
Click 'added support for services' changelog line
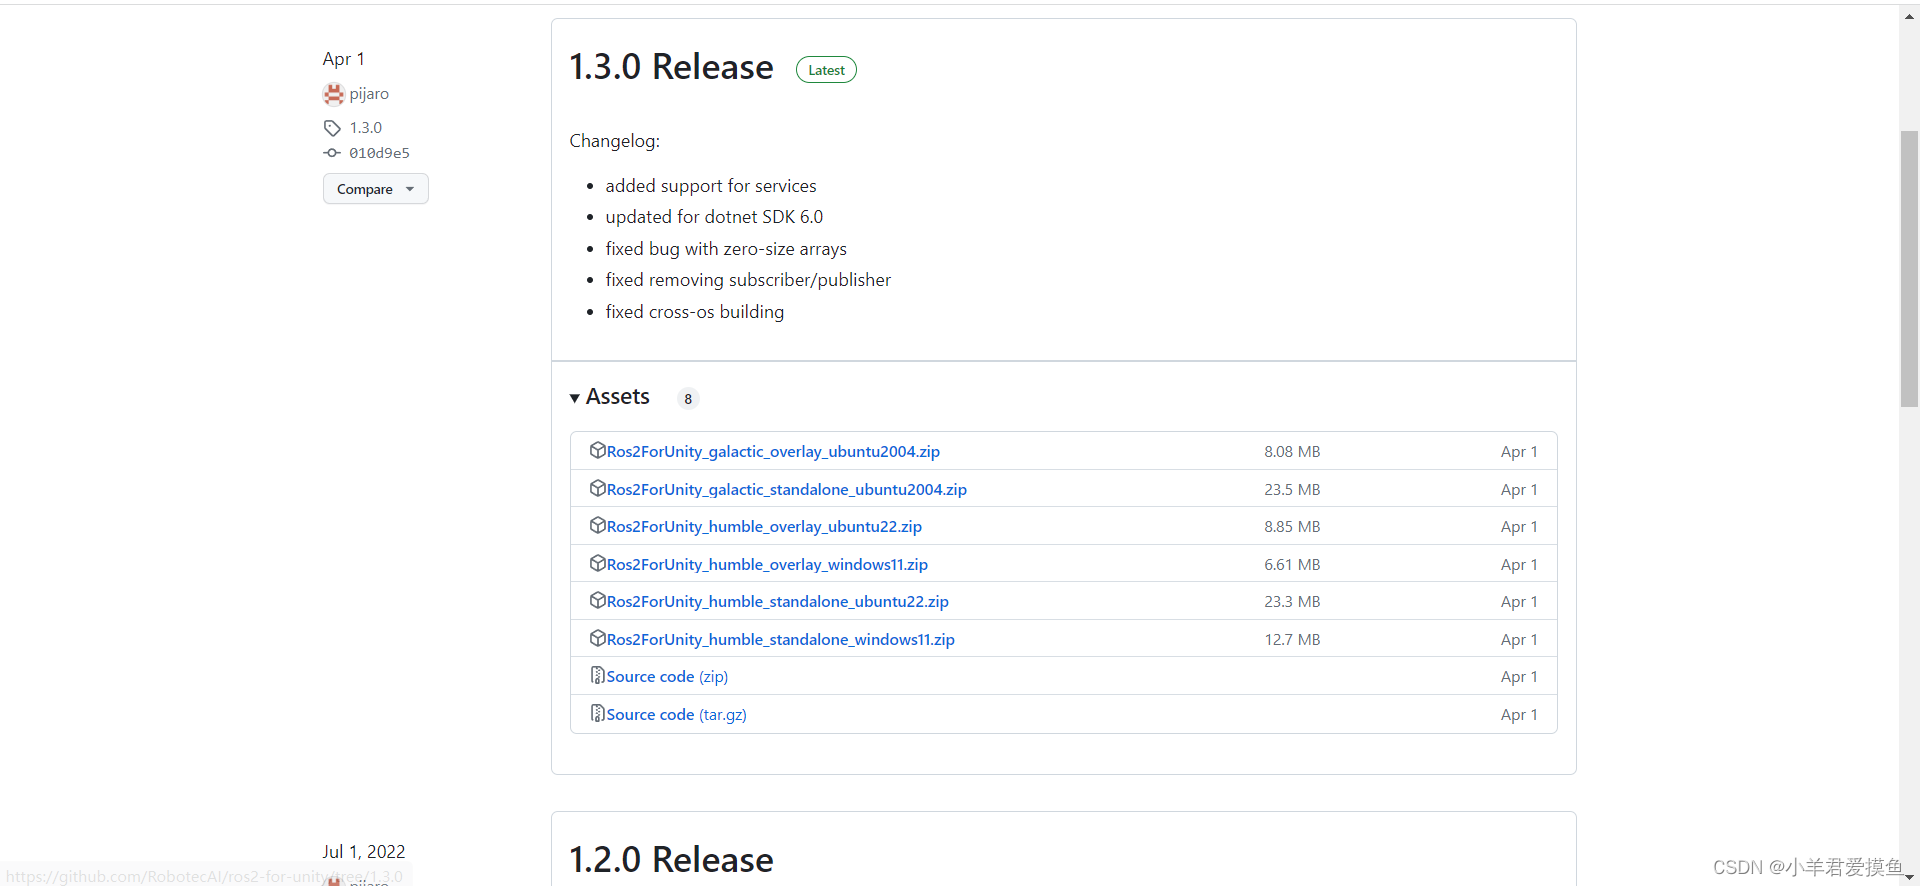click(x=711, y=186)
